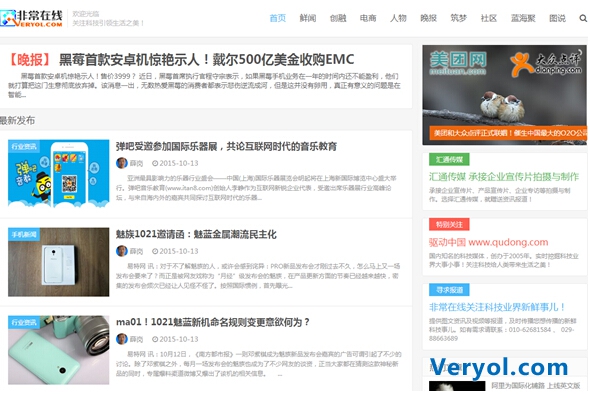590x394 pixels.
Task: Open article 魅族1021邀请函
Action: click(196, 234)
